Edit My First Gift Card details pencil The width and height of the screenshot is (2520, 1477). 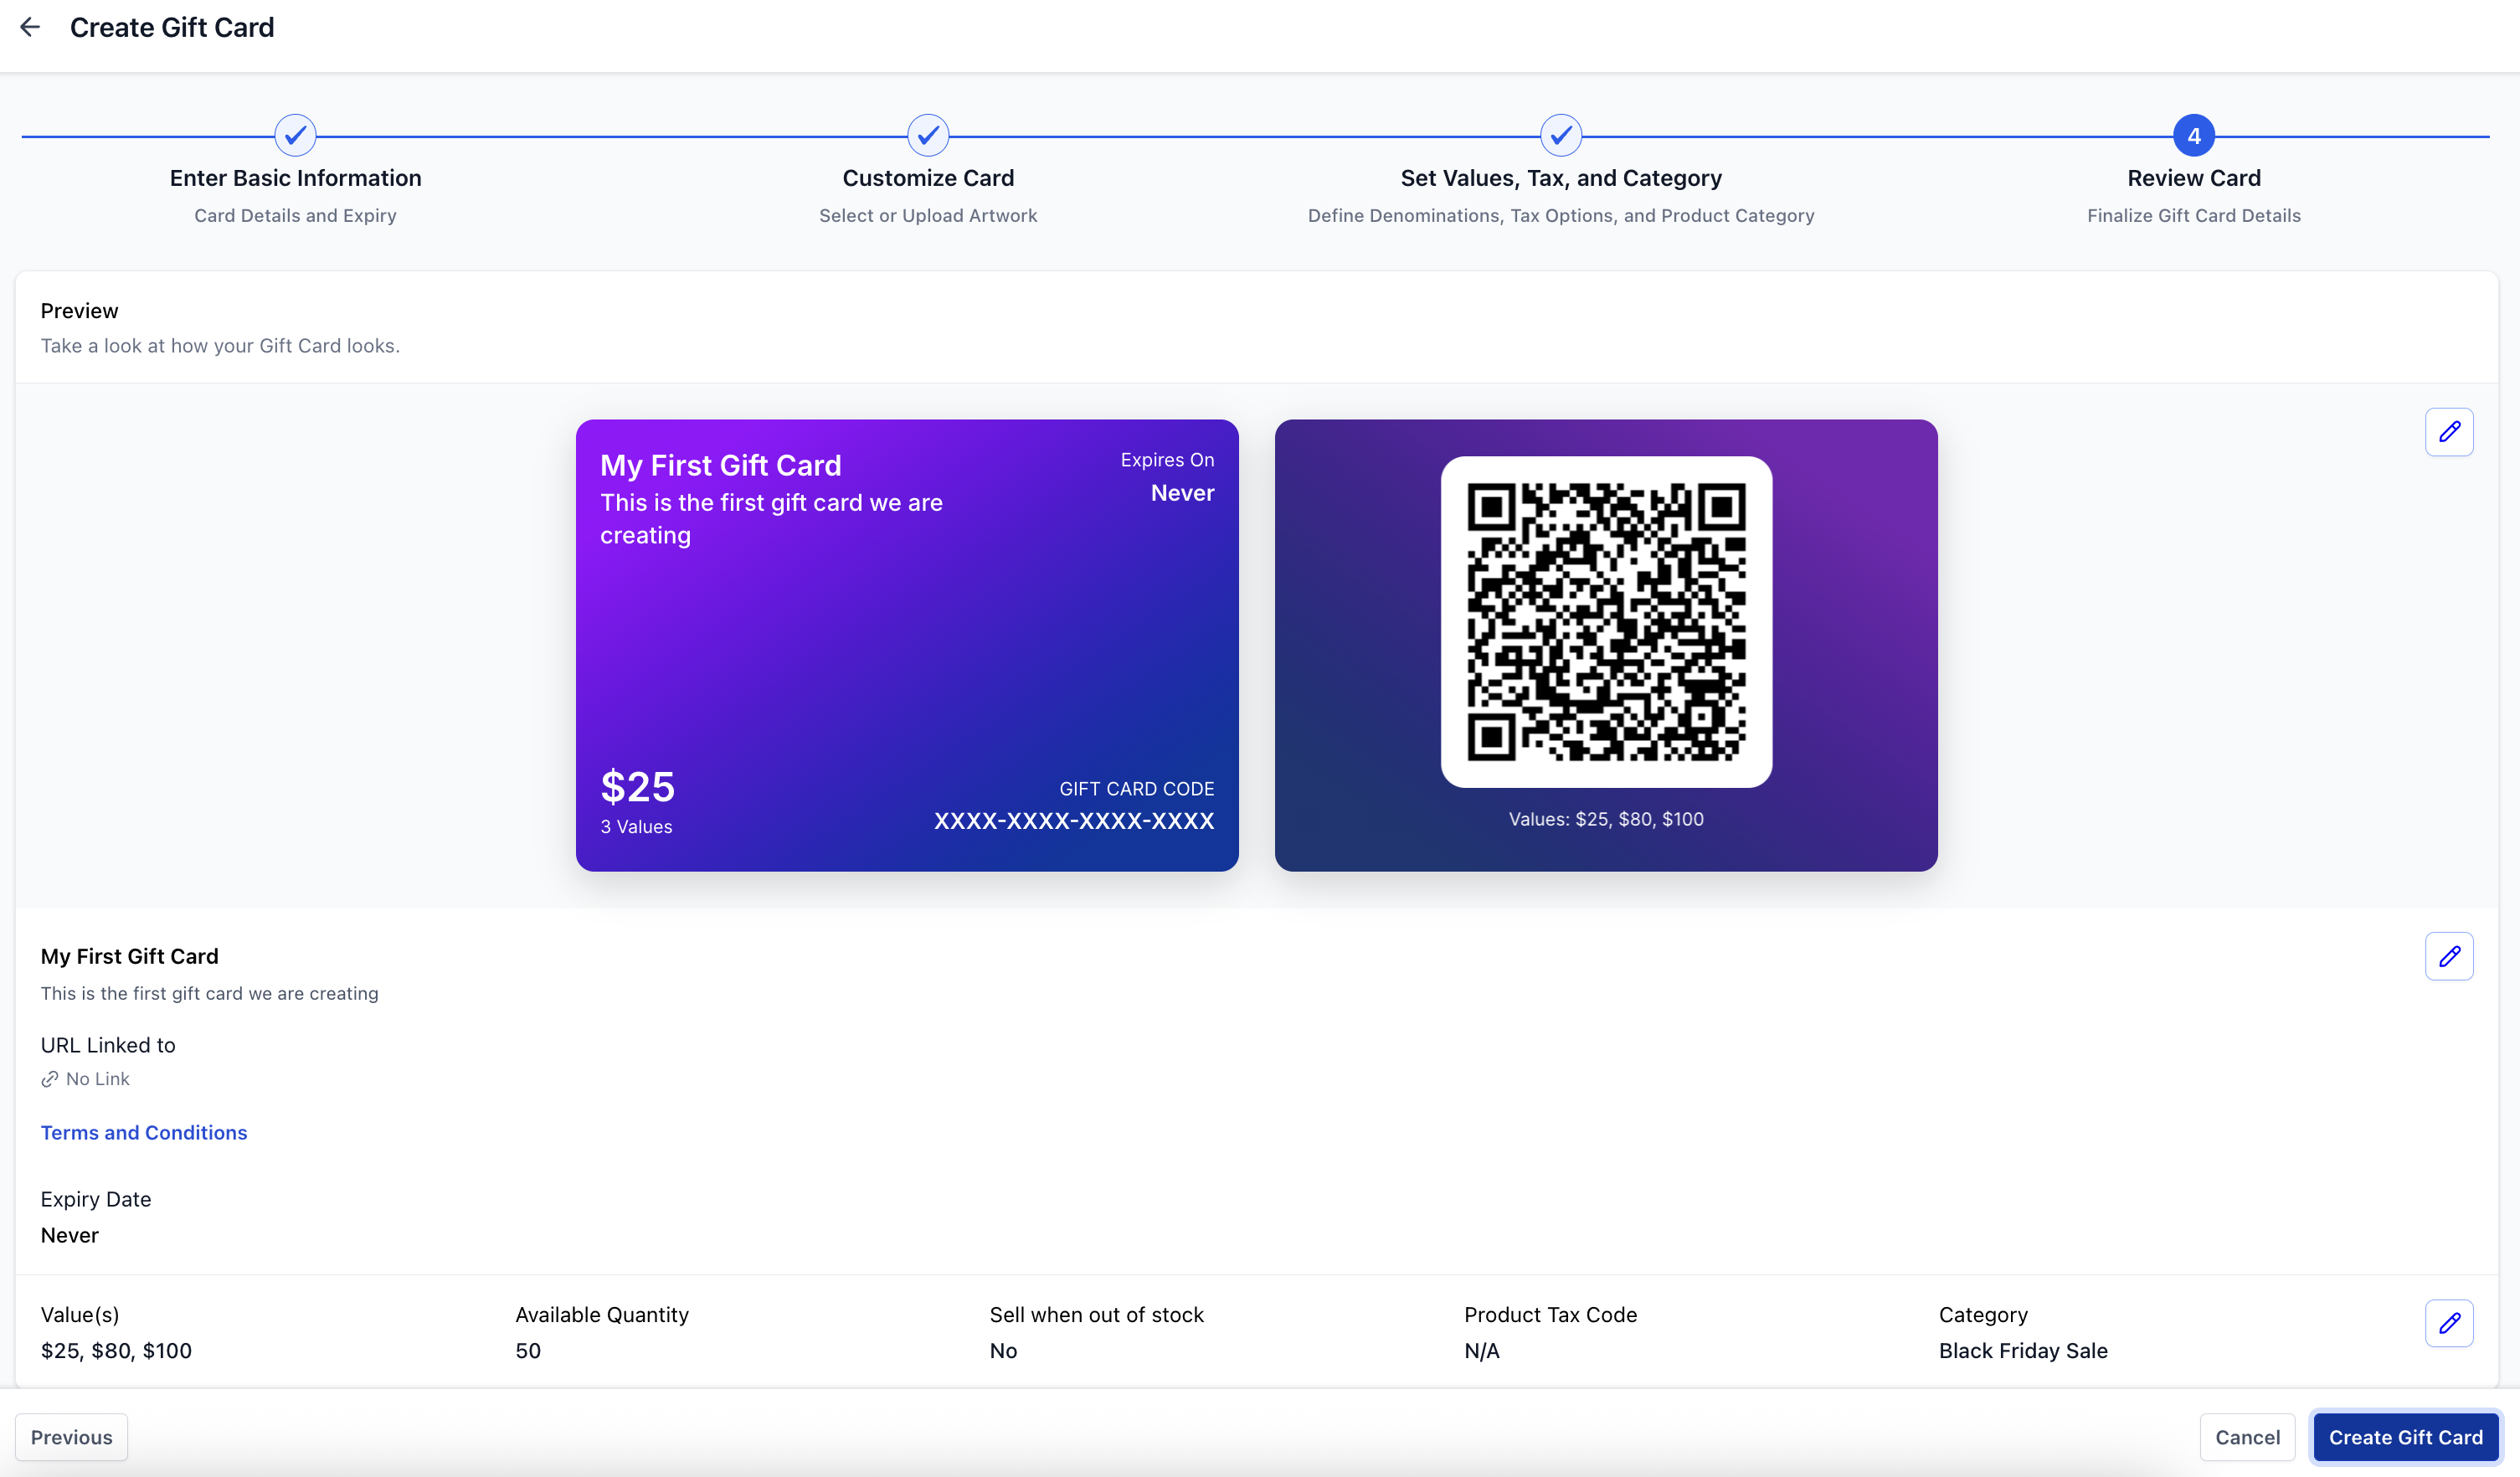2448,957
